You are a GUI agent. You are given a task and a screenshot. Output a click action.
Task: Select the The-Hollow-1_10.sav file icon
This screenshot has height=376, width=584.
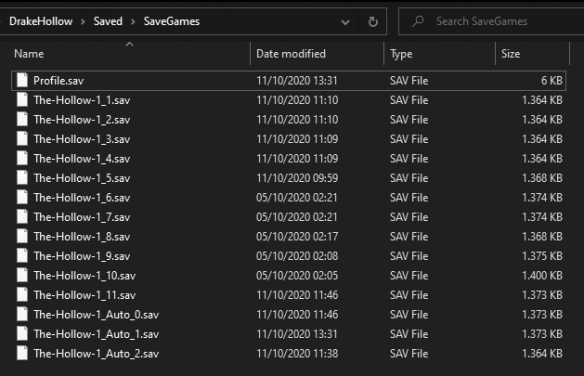tap(22, 275)
